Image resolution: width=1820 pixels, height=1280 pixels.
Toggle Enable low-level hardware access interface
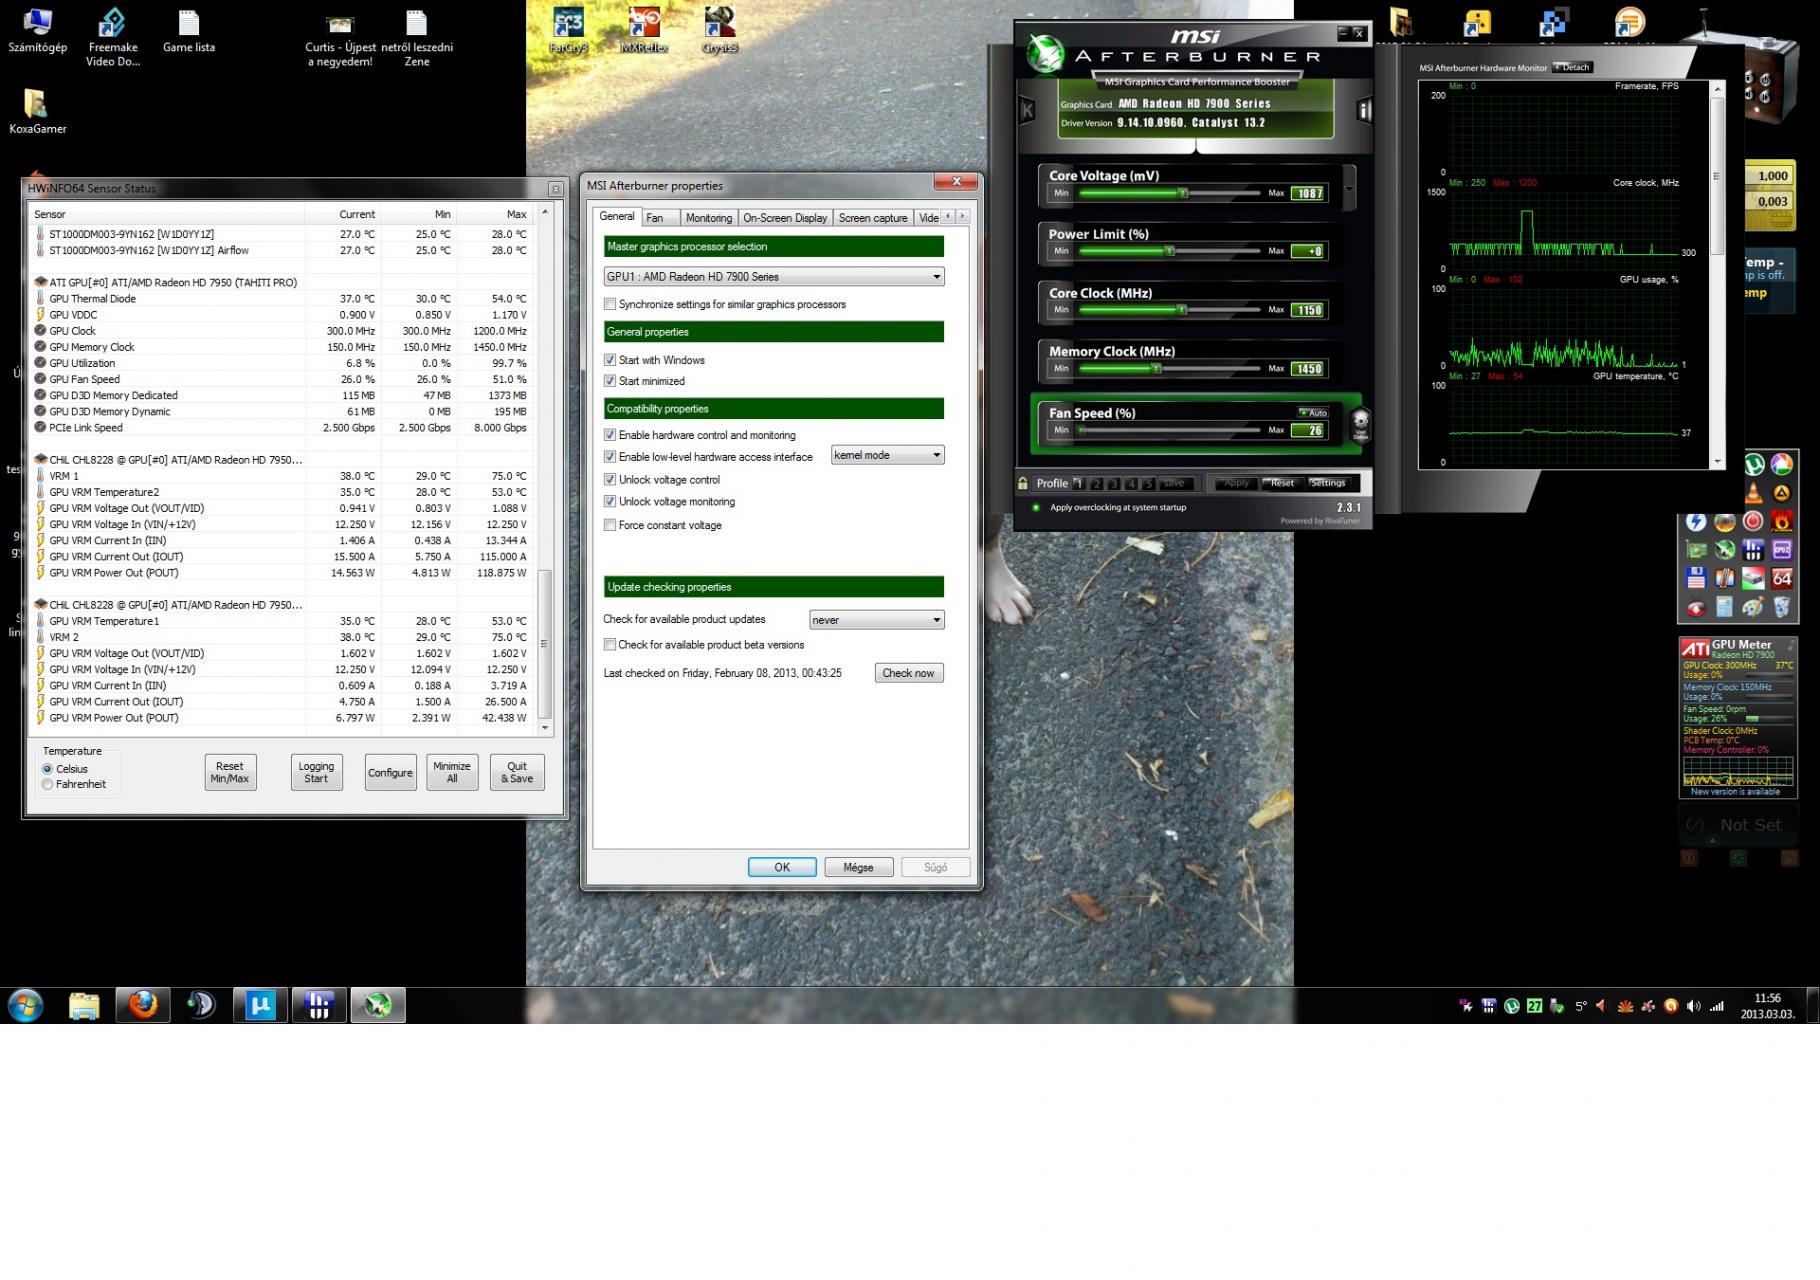point(610,457)
